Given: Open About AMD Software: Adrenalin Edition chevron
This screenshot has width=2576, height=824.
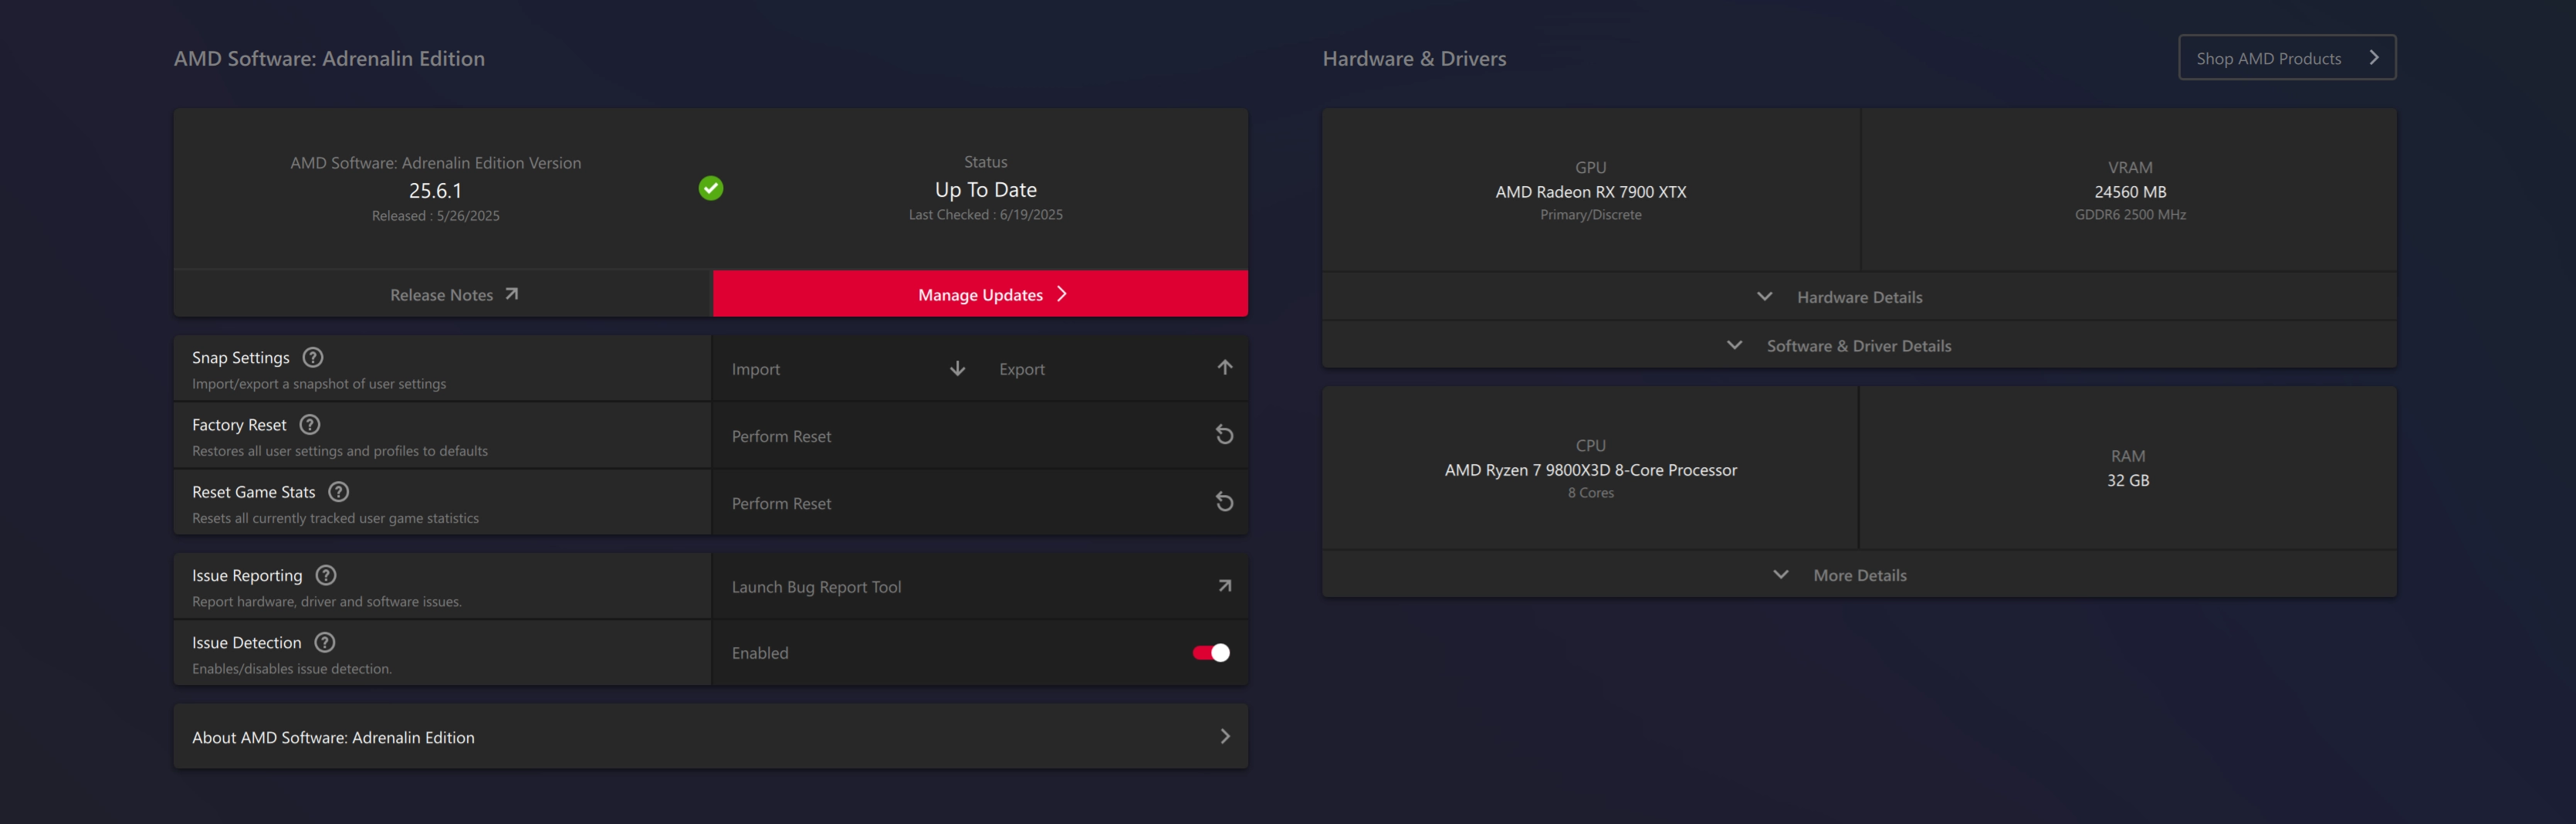Looking at the screenshot, I should (x=1225, y=736).
